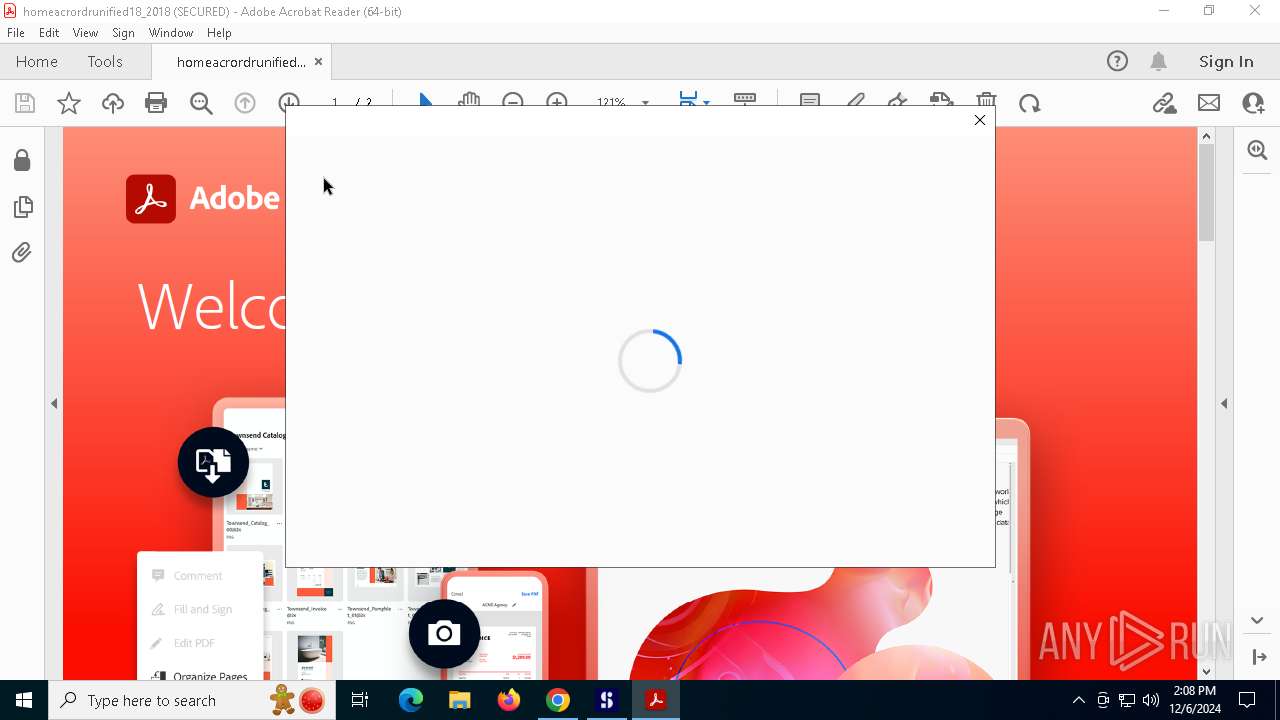Click vertical scrollbar down arrow
This screenshot has height=720, width=1280.
point(1206,672)
